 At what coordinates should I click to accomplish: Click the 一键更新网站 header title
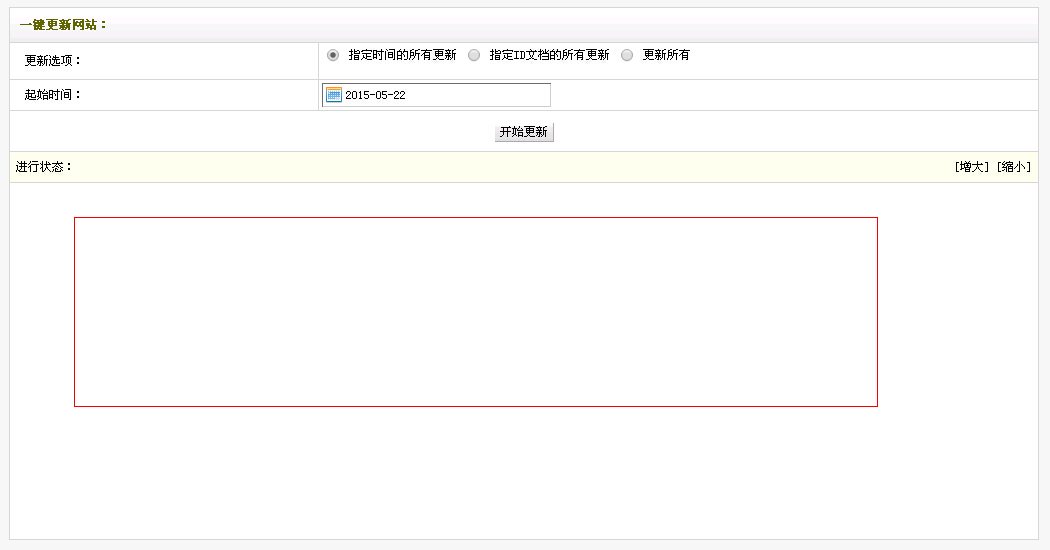pyautogui.click(x=63, y=25)
